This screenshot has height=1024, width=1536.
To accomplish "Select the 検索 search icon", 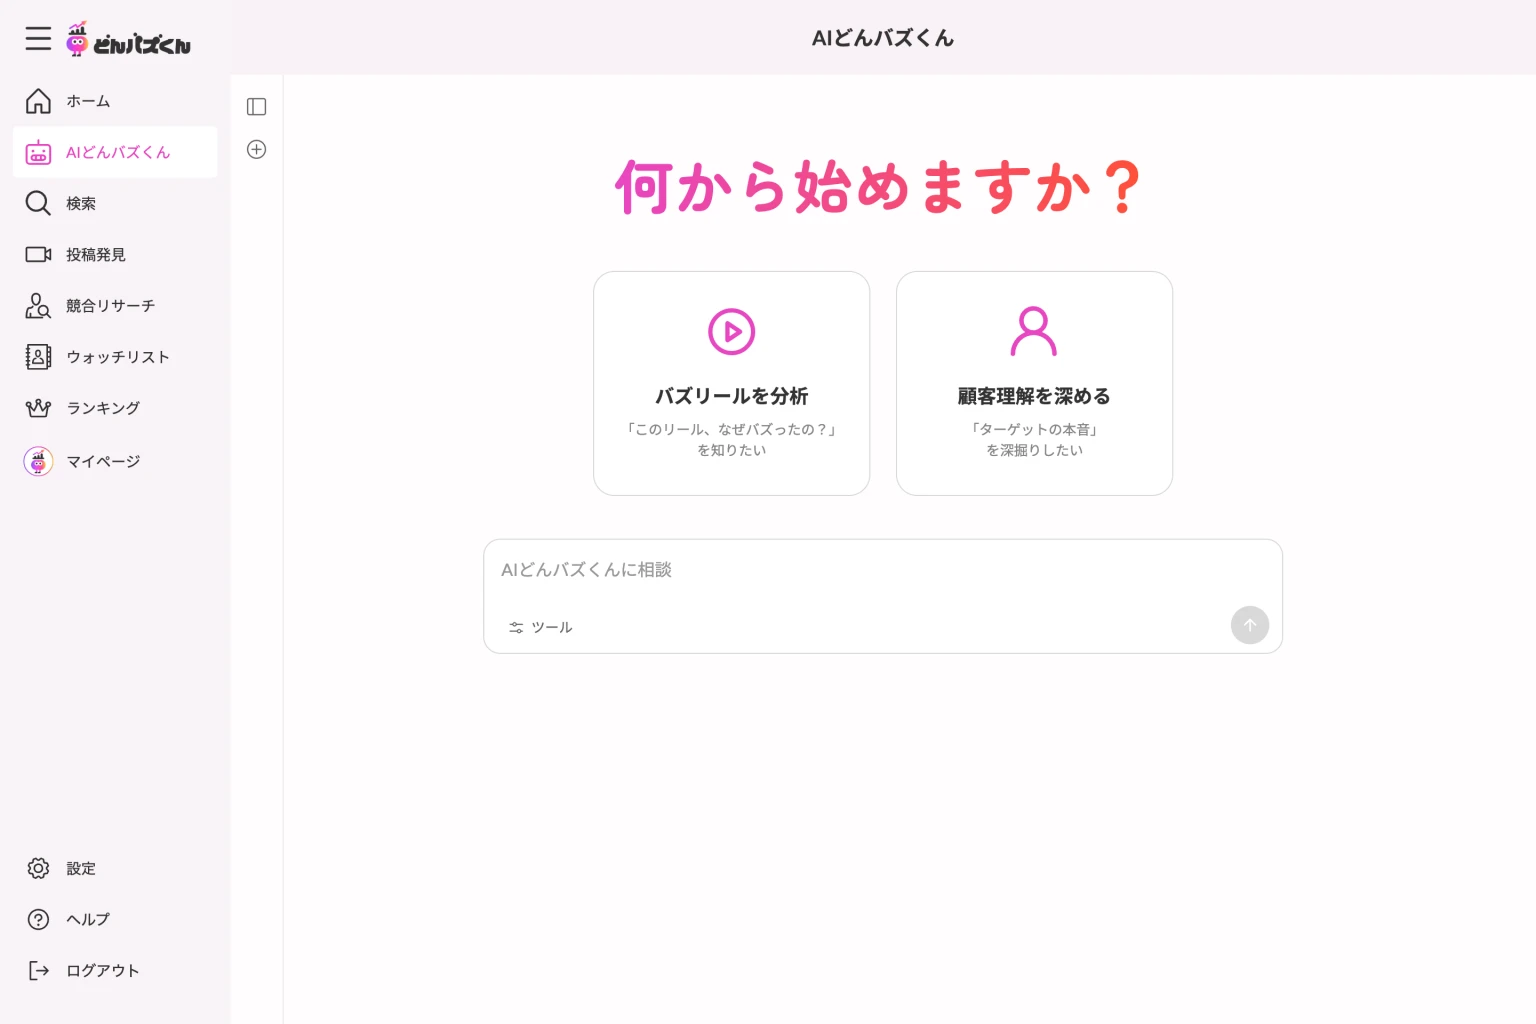I will point(37,203).
